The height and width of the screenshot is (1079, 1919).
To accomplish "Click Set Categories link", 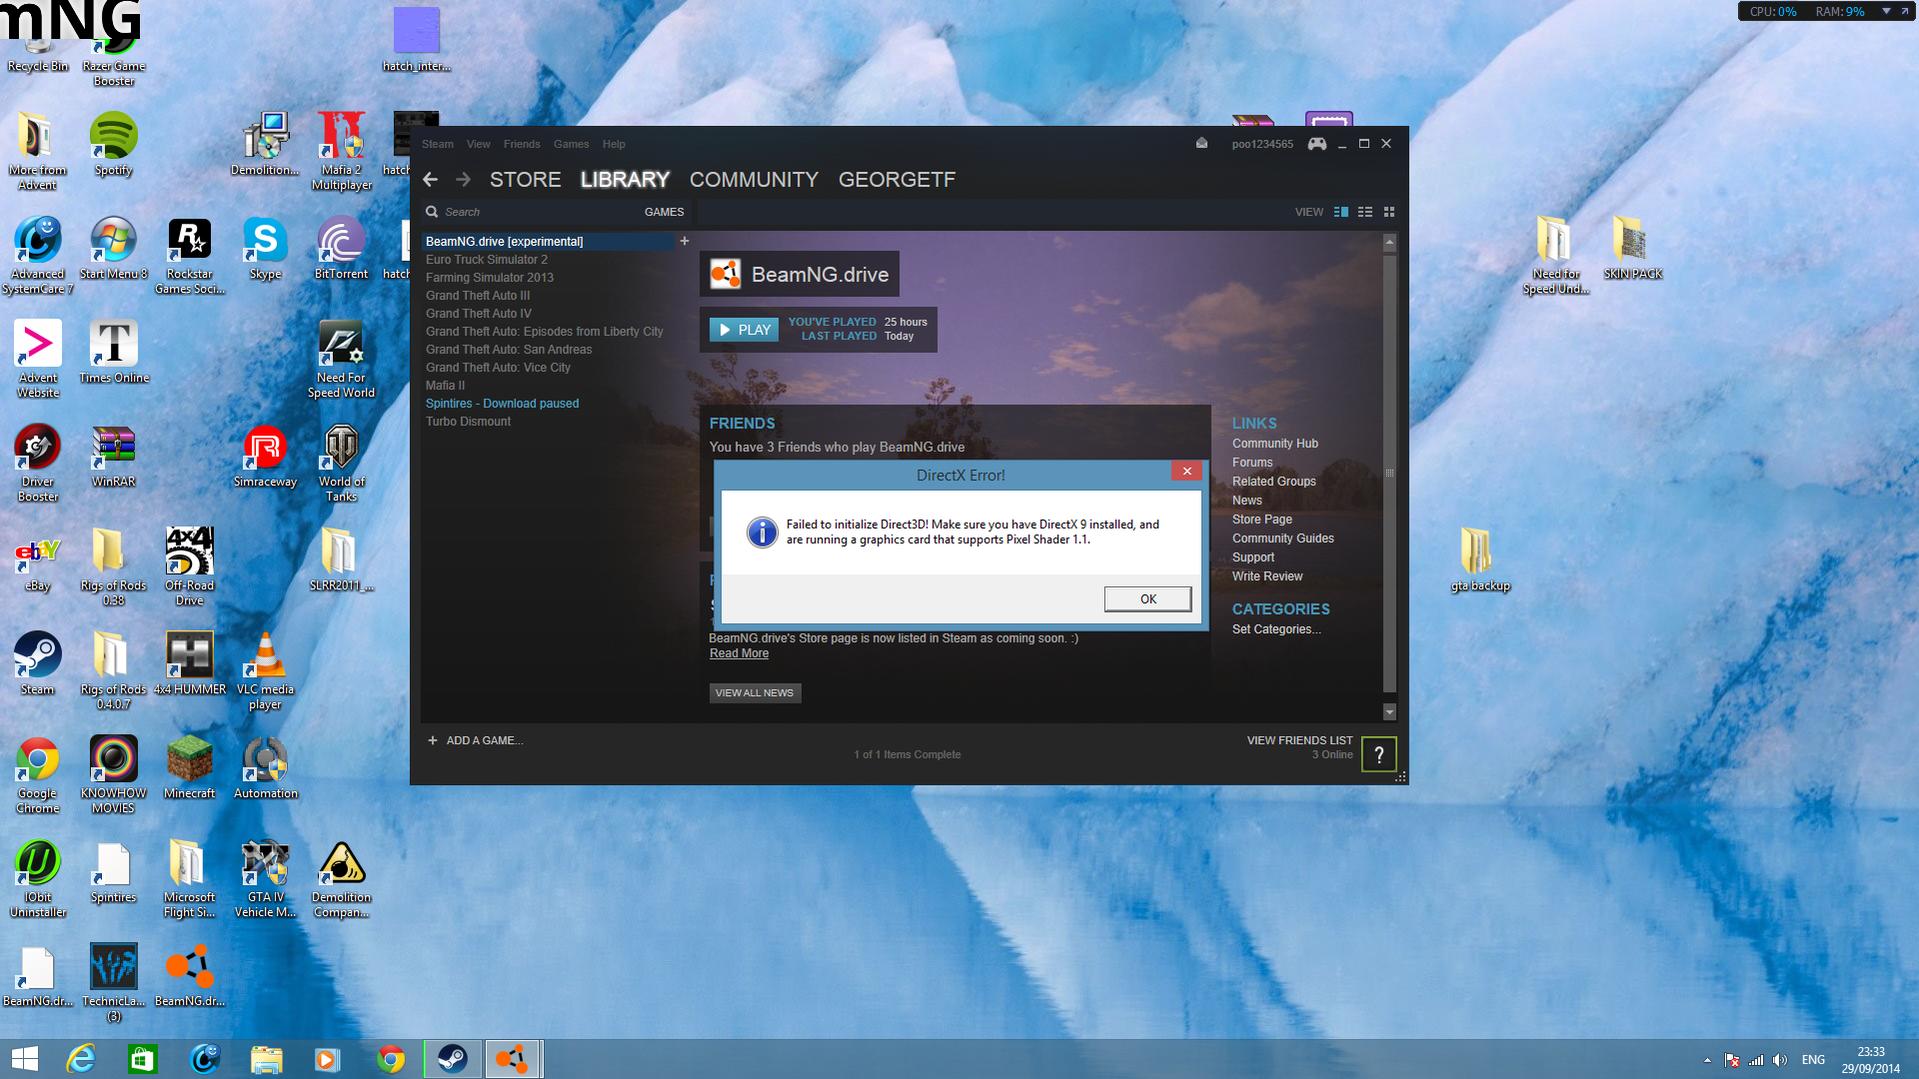I will 1276,629.
